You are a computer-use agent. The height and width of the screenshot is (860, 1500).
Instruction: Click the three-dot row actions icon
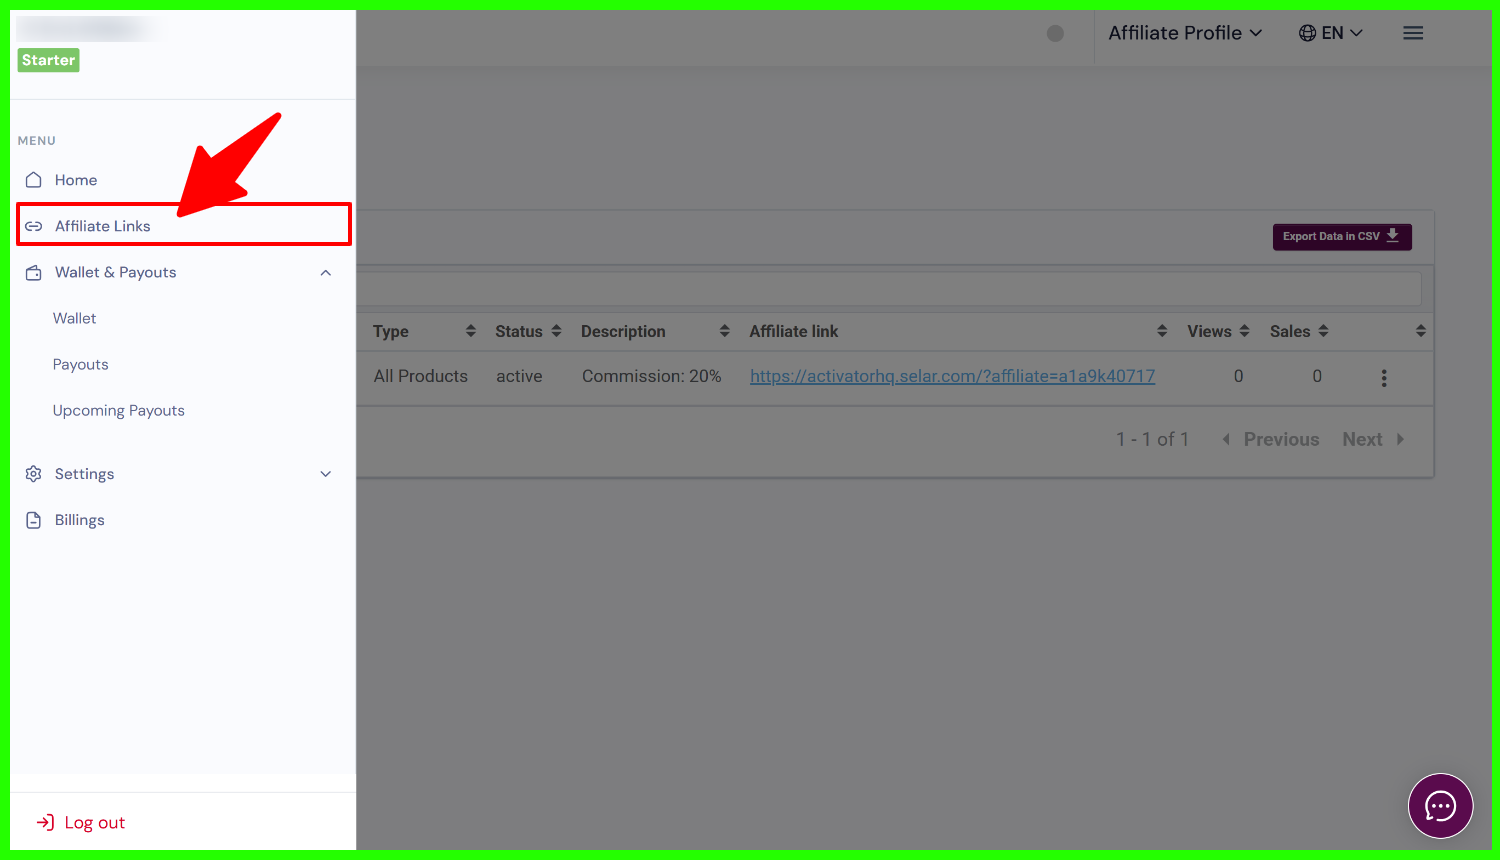(x=1384, y=378)
